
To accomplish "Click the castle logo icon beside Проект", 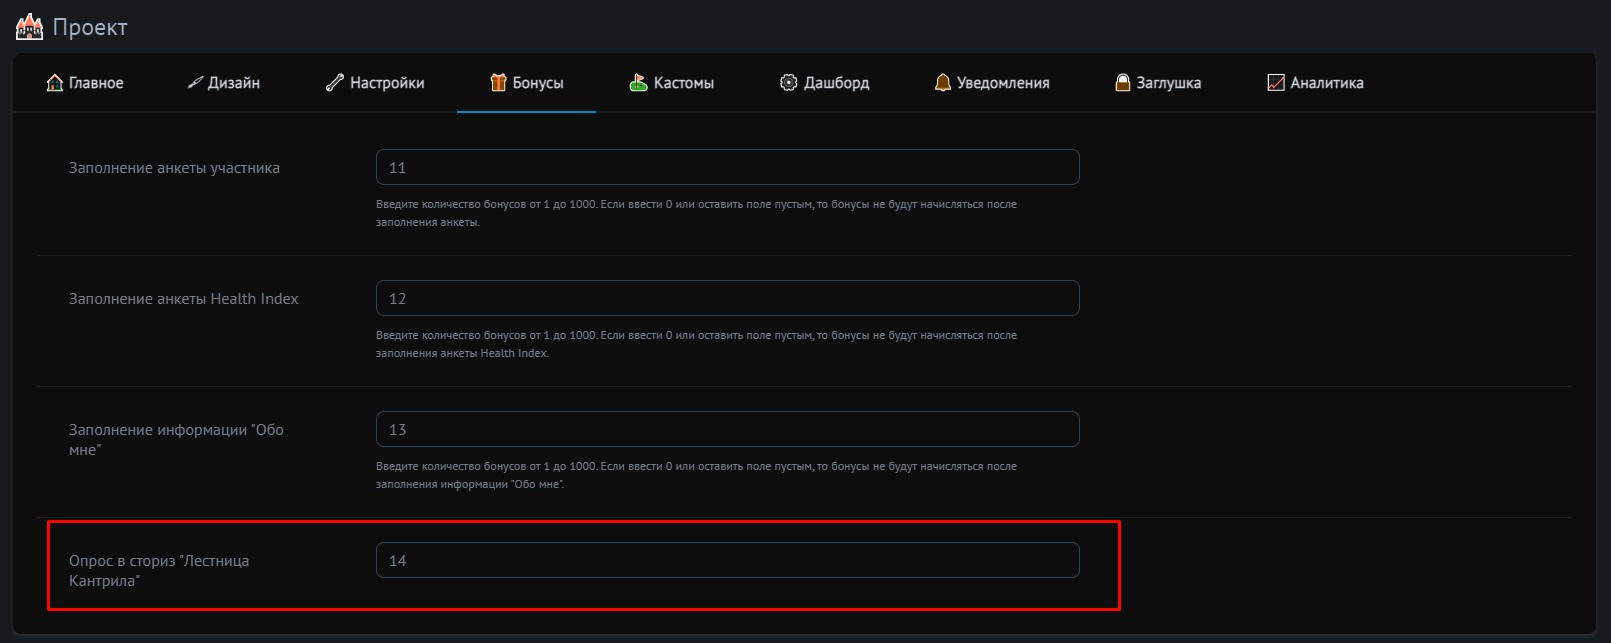I will [30, 27].
